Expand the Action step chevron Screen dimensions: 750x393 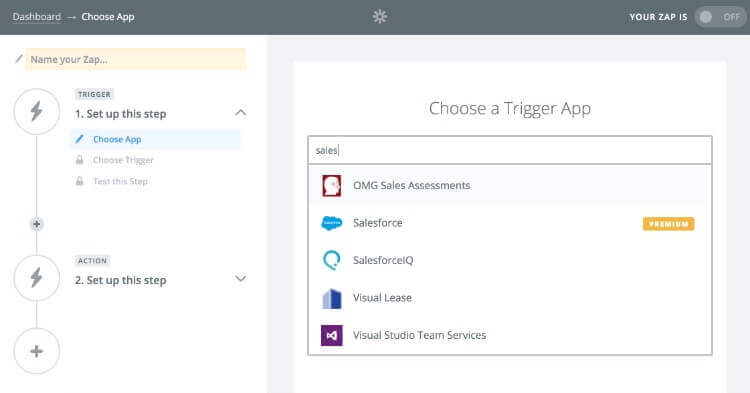[x=241, y=278]
